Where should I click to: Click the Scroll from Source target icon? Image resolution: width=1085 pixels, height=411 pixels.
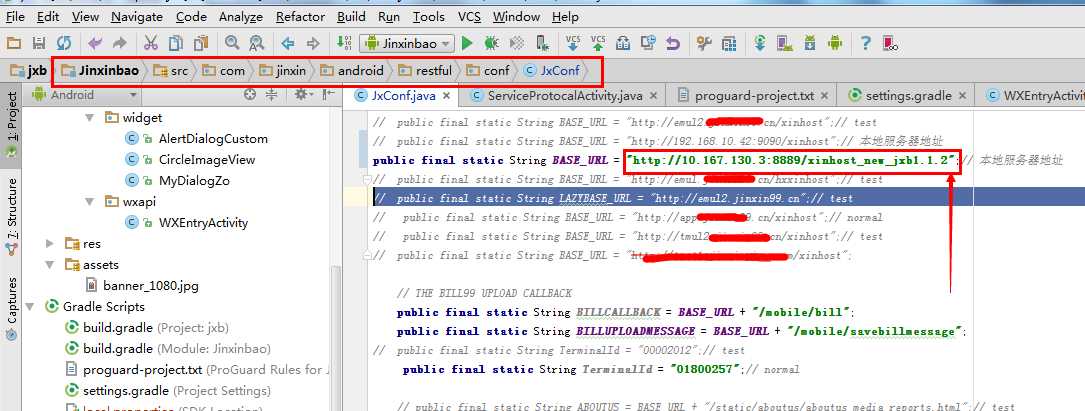250,95
